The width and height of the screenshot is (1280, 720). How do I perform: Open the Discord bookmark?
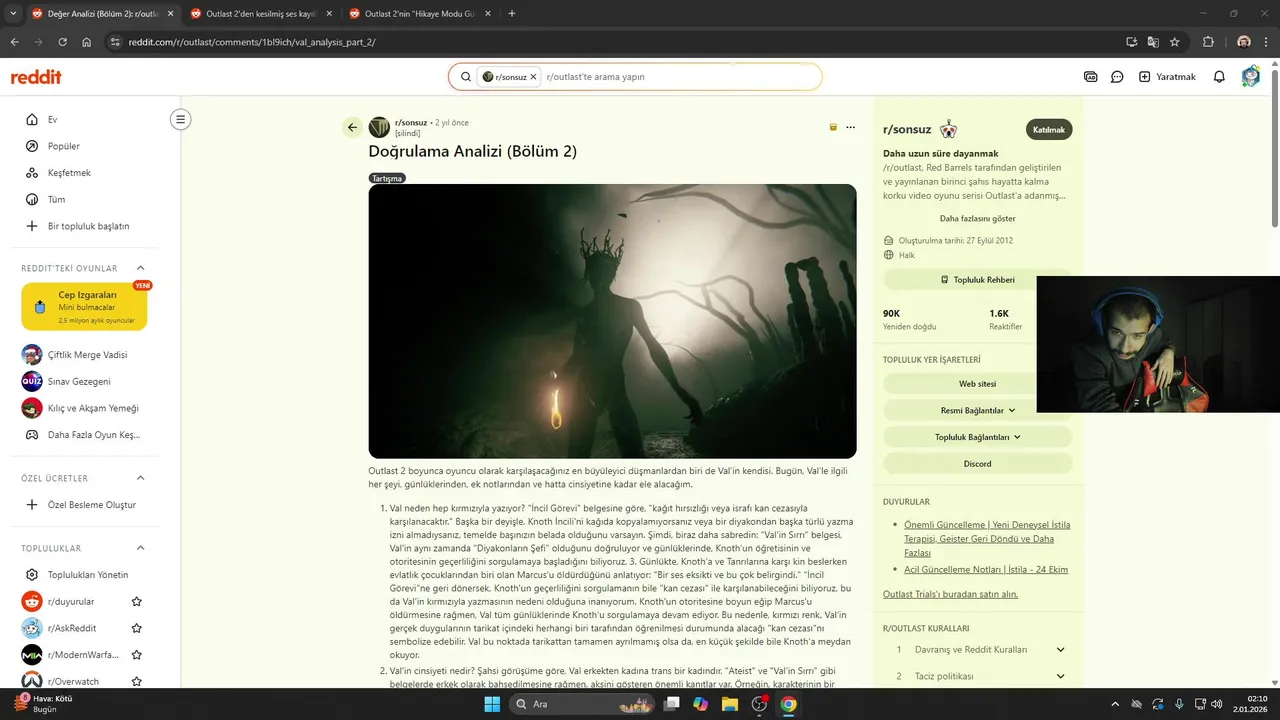[x=977, y=464]
